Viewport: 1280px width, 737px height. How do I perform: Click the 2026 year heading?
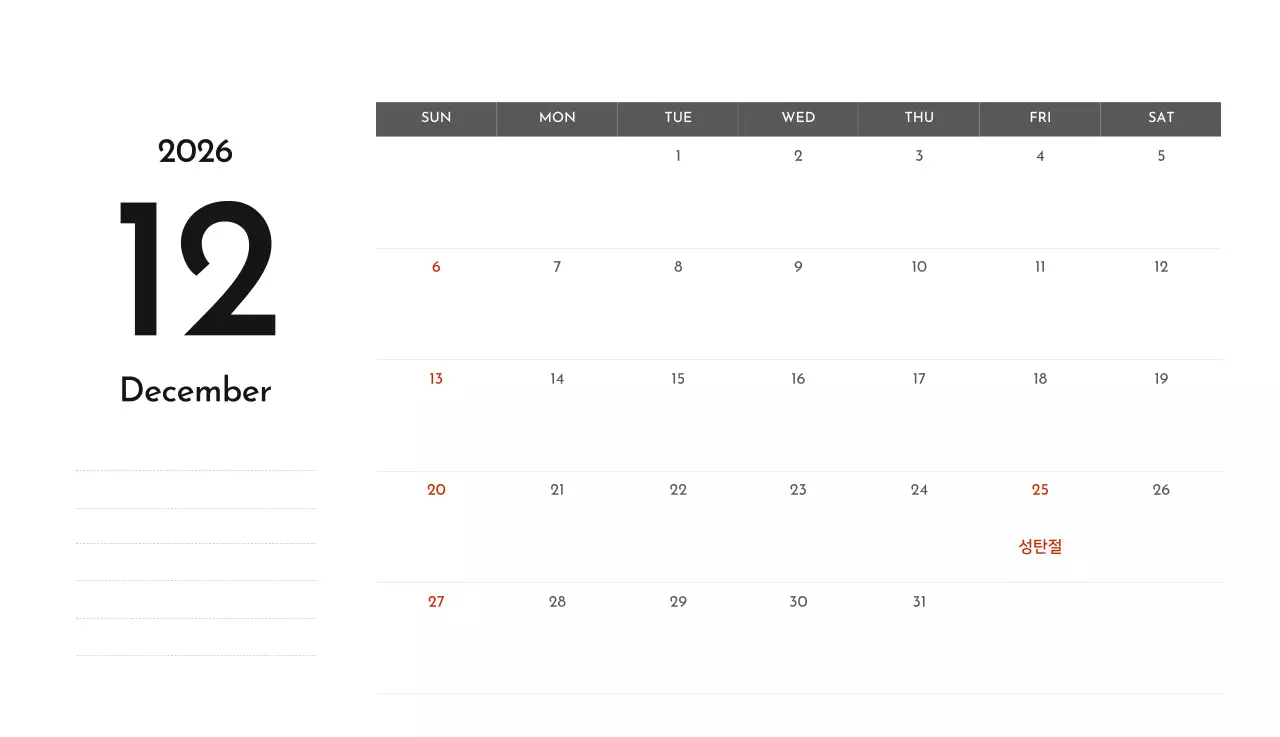click(195, 152)
